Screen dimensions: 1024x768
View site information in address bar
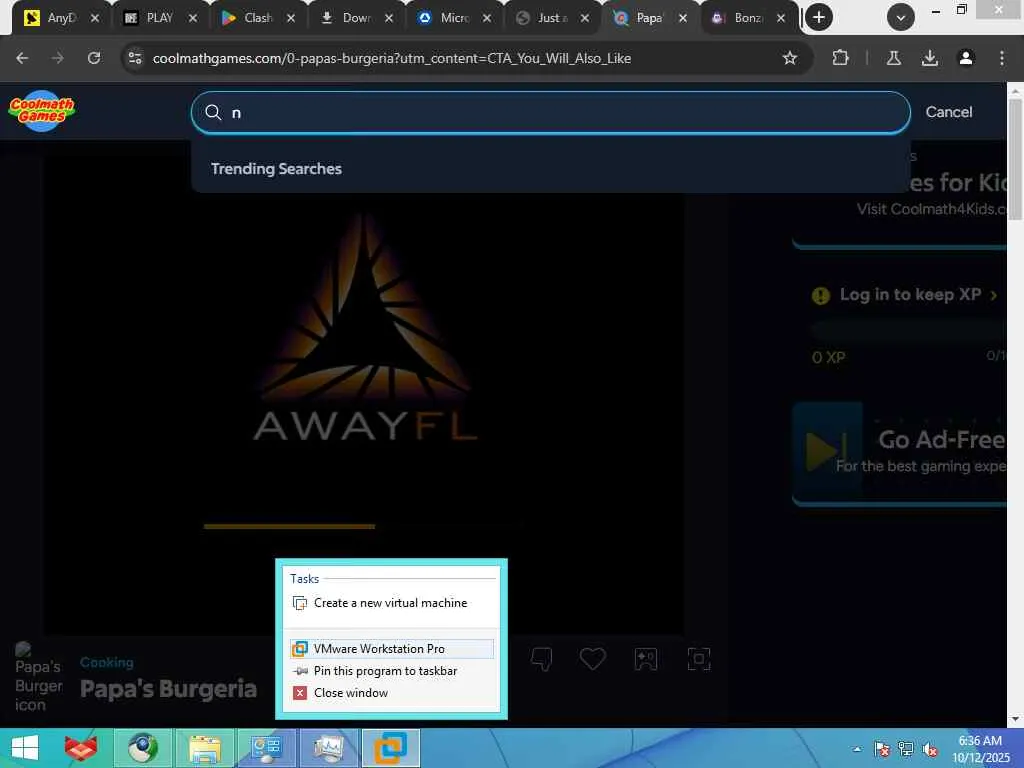point(135,58)
